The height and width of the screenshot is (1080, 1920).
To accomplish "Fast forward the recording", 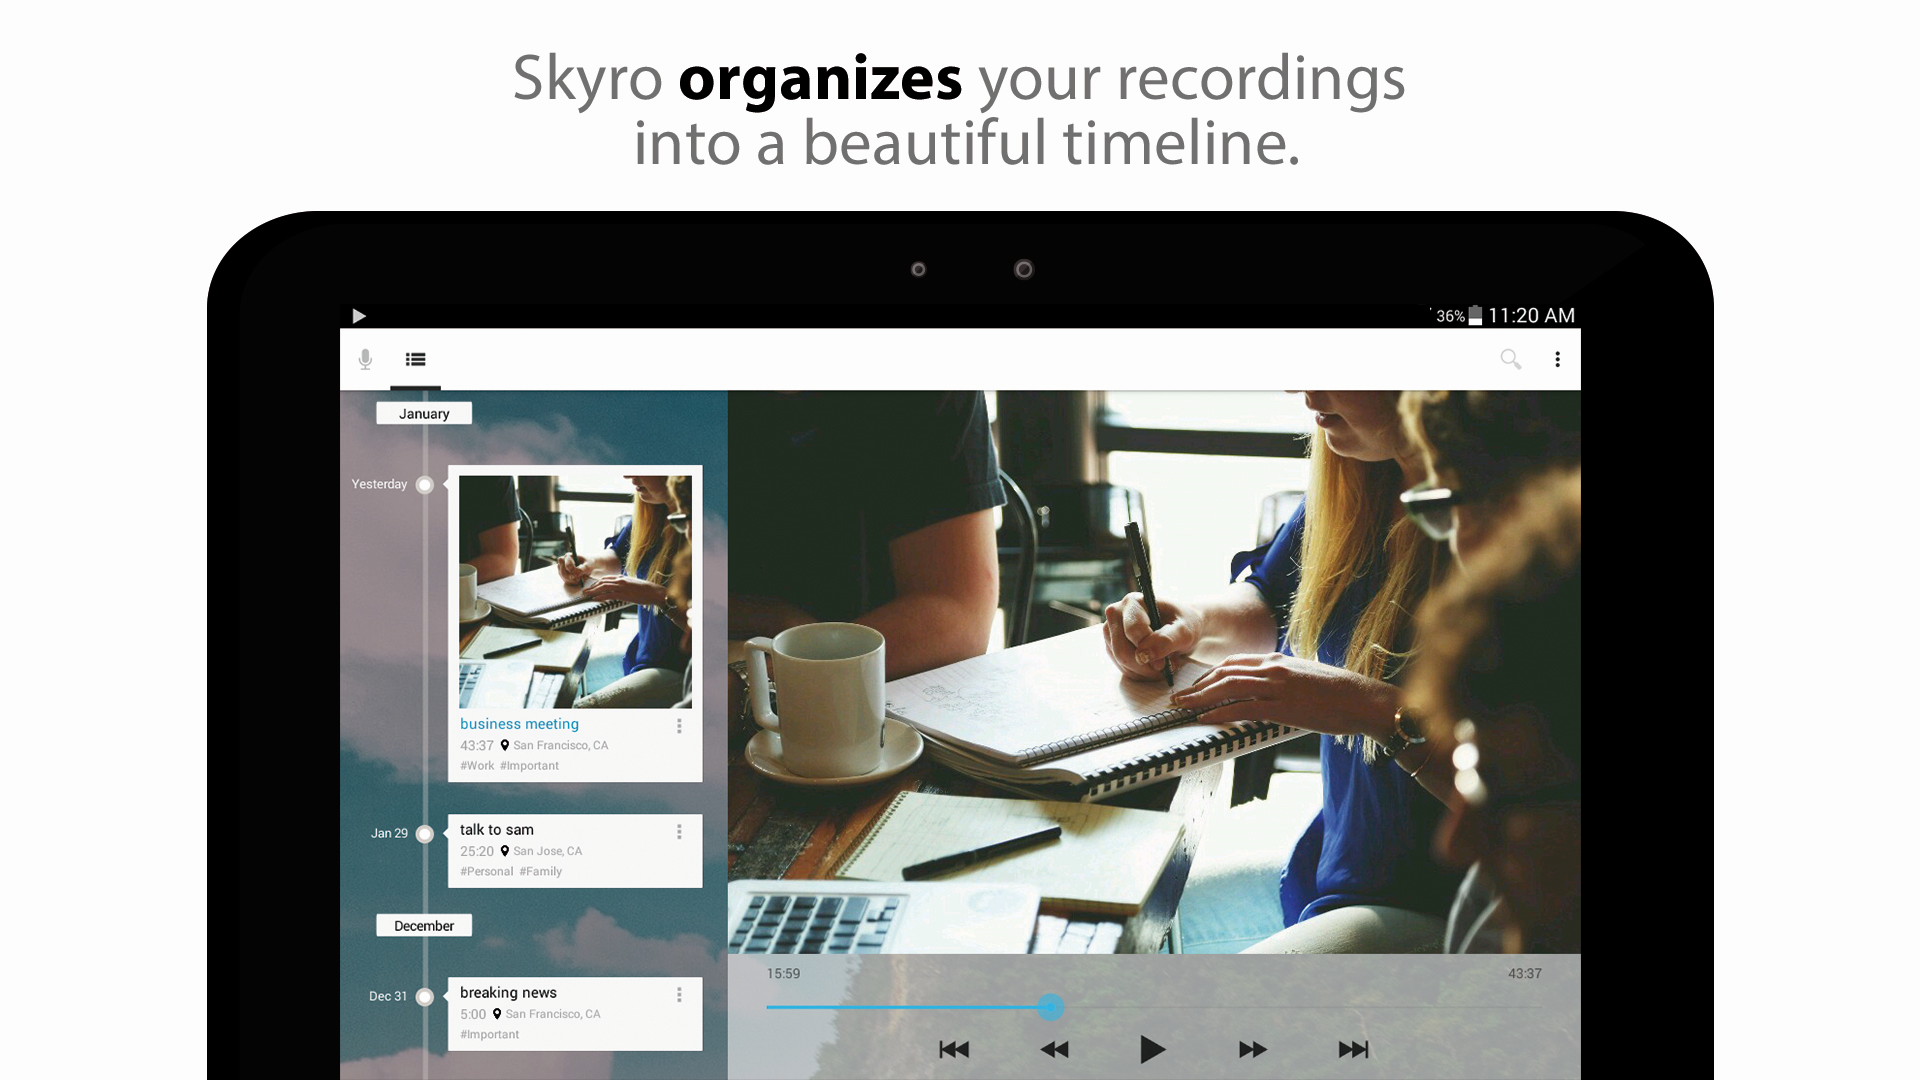I will tap(1252, 1049).
